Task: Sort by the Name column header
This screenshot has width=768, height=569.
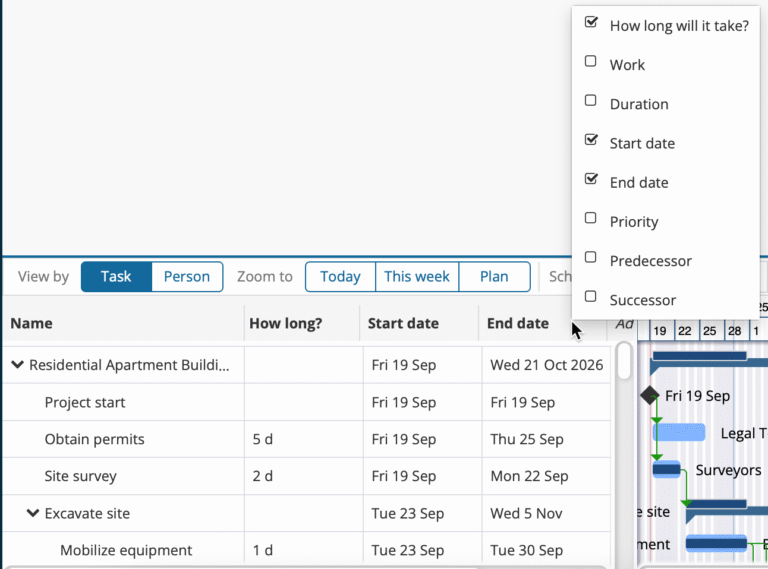Action: (x=32, y=323)
